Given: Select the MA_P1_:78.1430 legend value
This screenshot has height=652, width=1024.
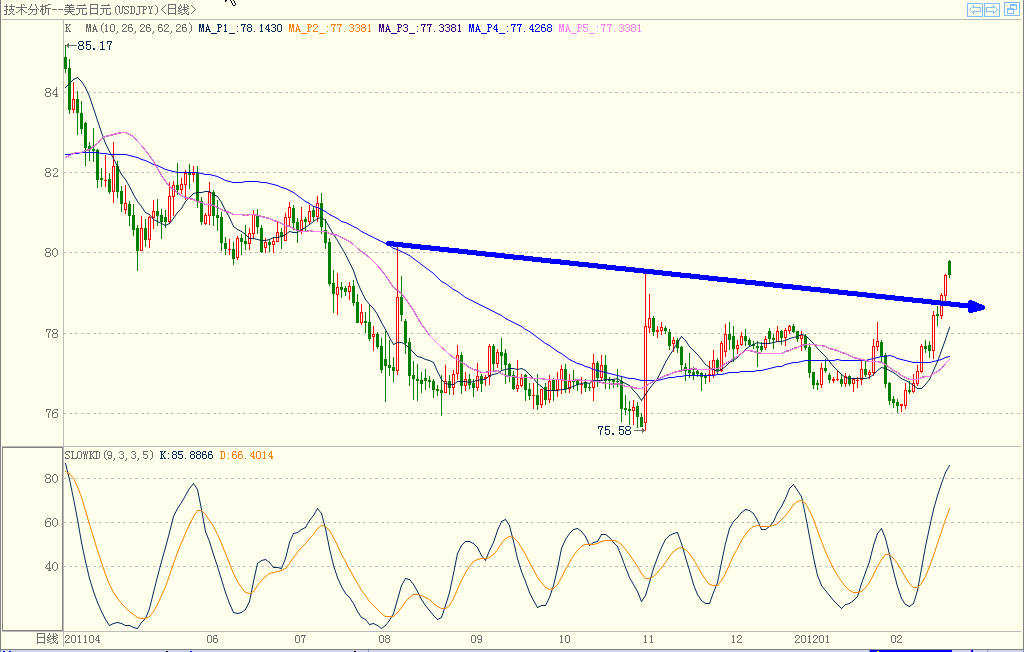Looking at the screenshot, I should click(240, 28).
